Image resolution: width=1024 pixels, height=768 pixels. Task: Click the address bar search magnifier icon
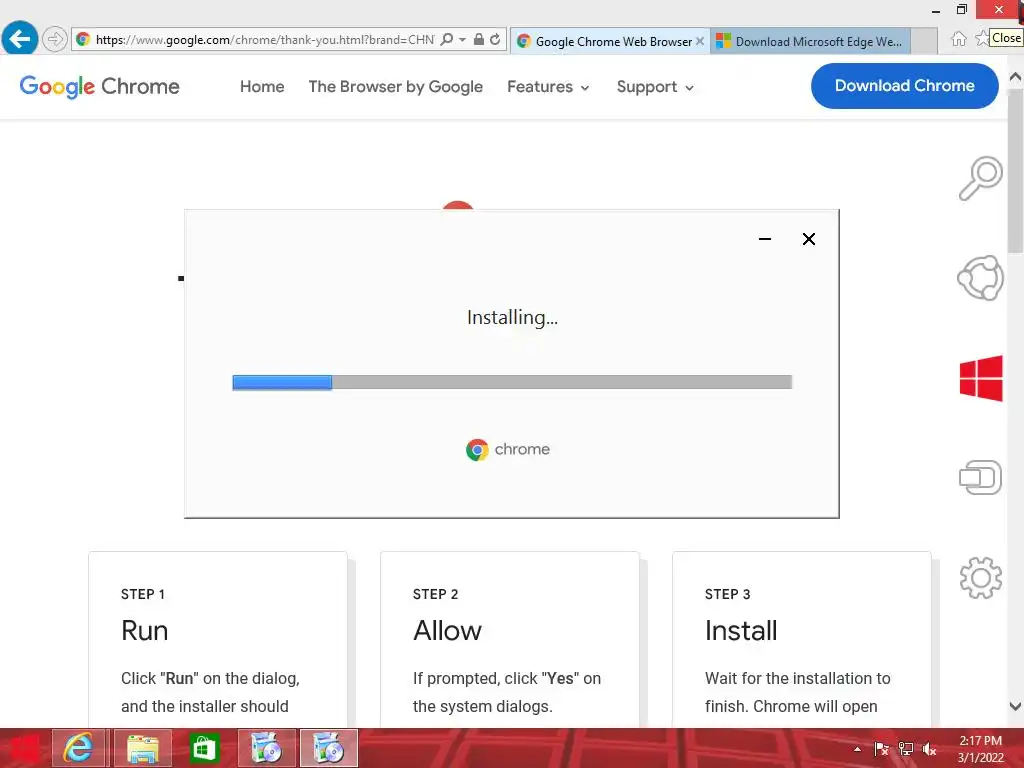point(447,39)
